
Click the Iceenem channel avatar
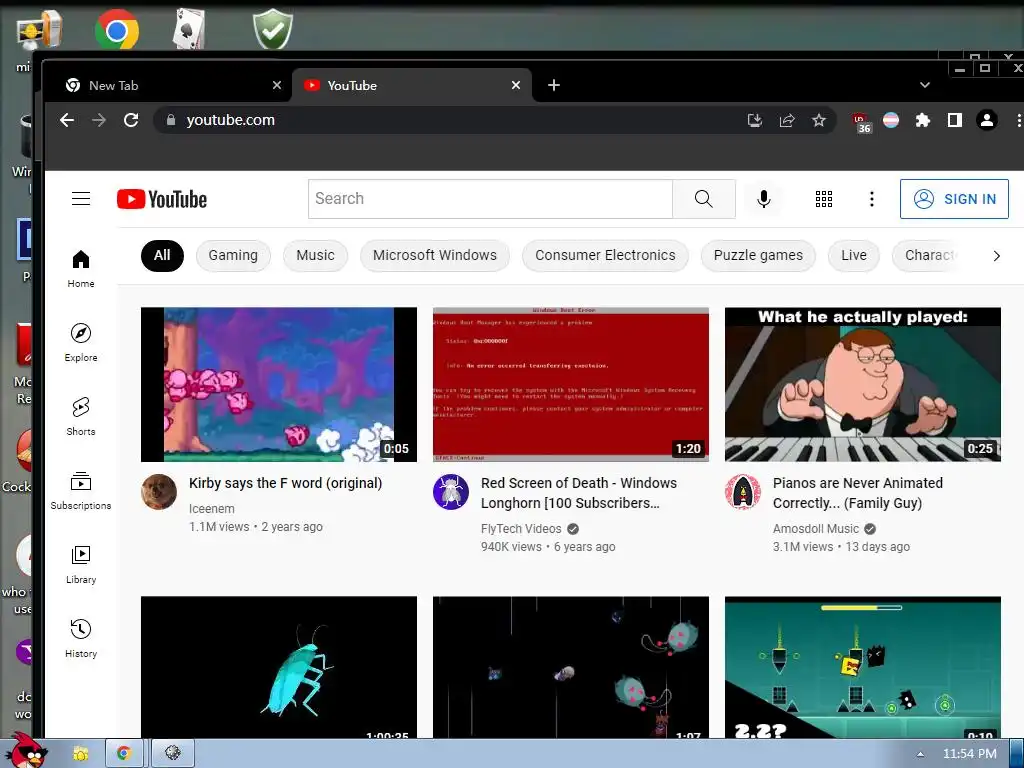tap(159, 492)
